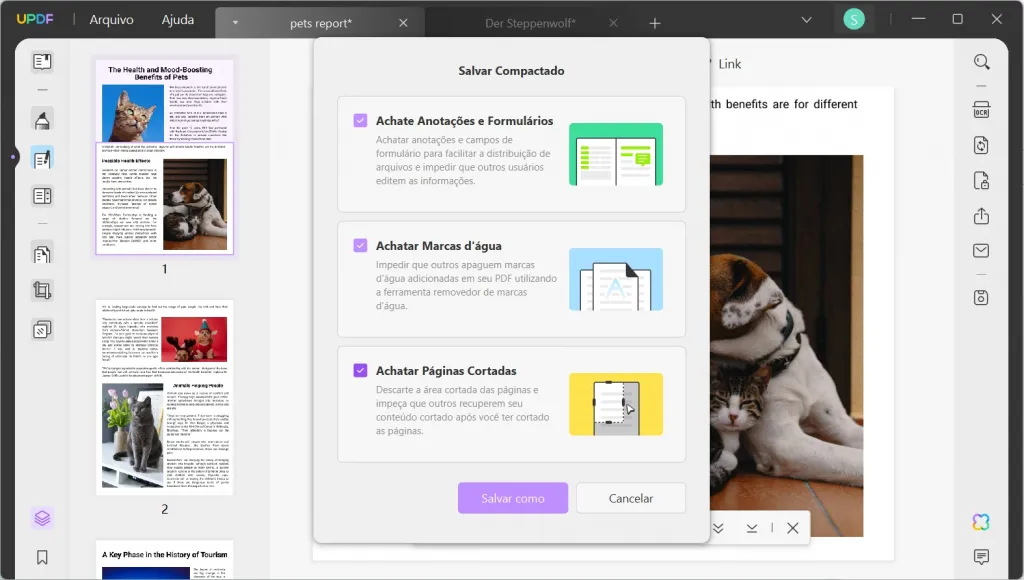Open the pets report tab dropdown chevron
Viewport: 1024px width, 580px height.
[x=234, y=20]
